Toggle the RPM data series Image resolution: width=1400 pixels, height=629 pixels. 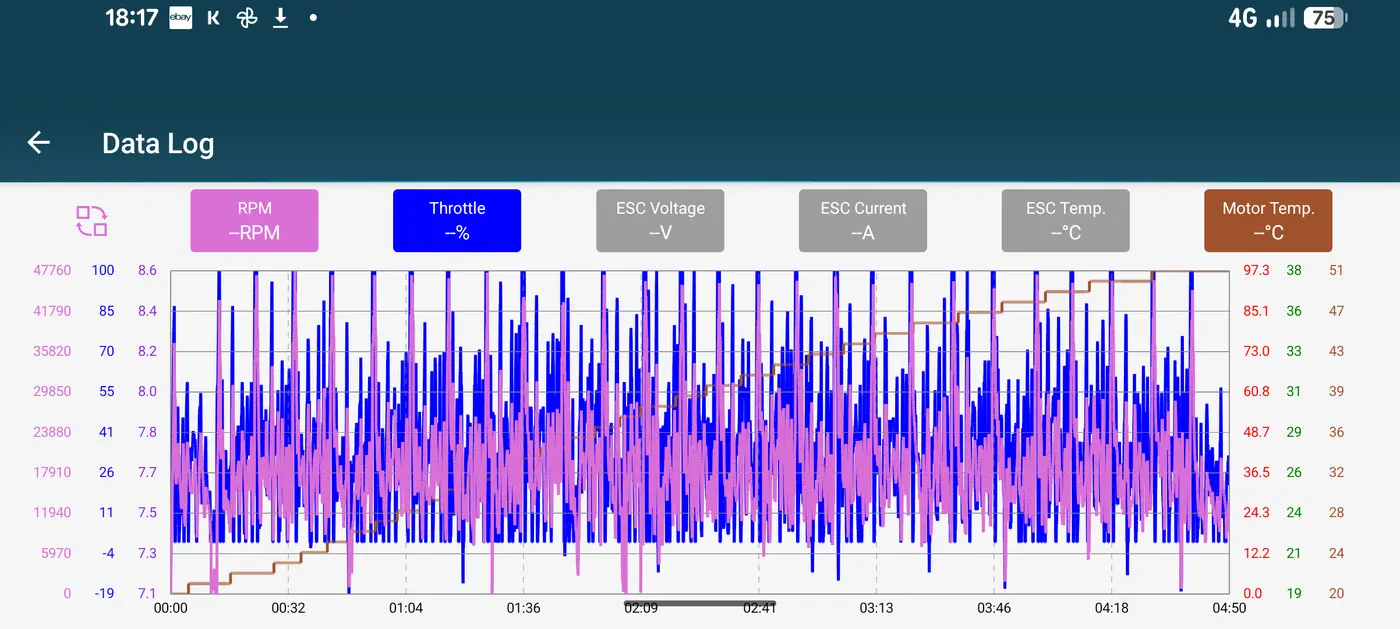tap(255, 221)
